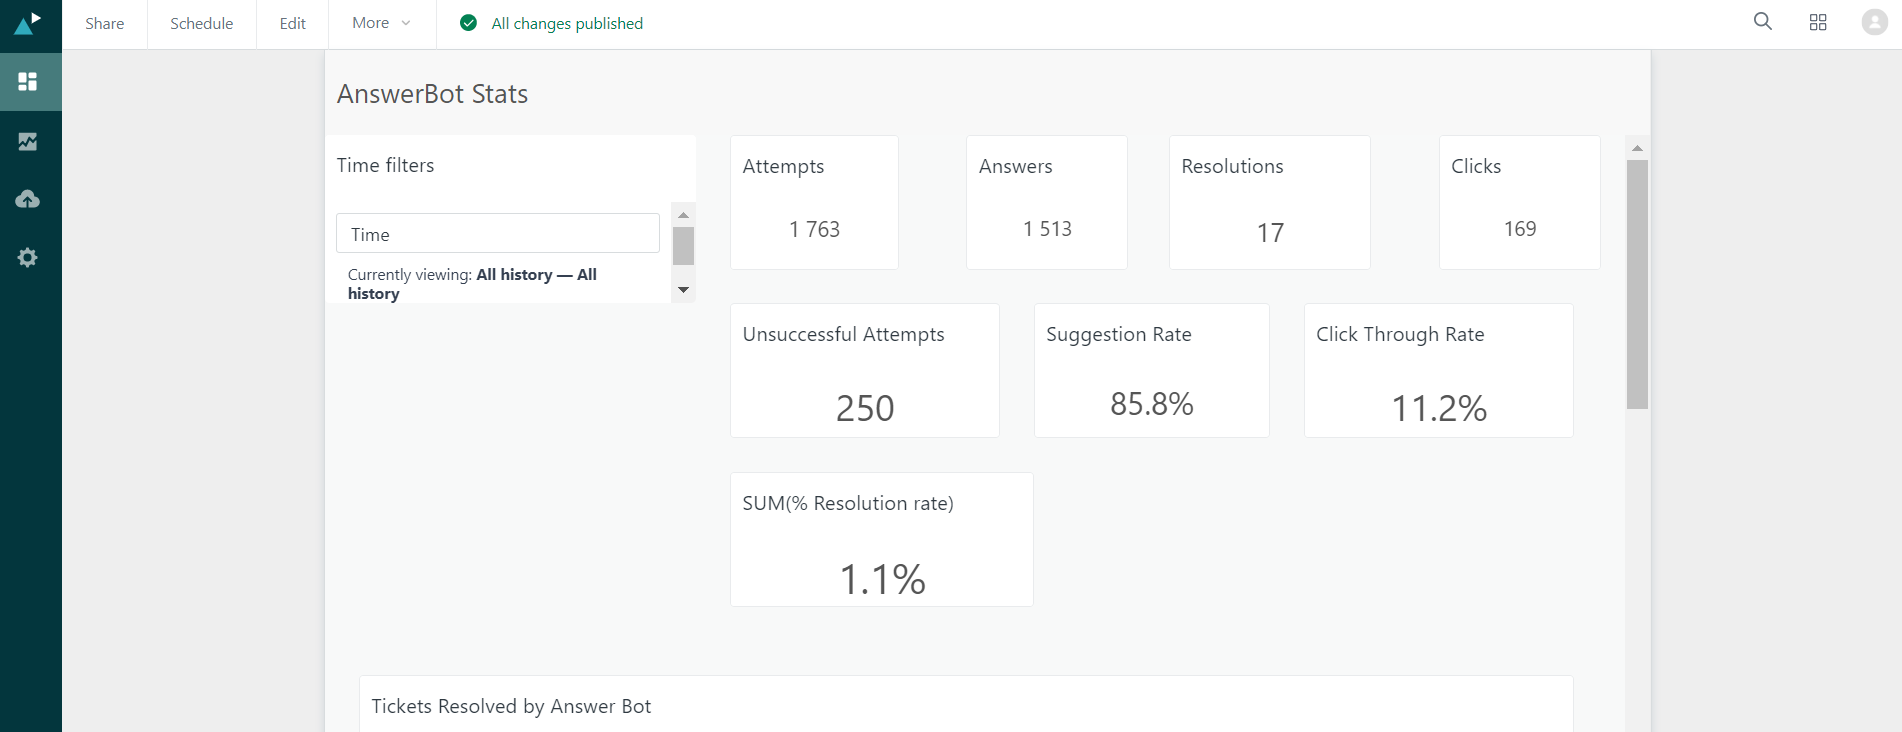1902x732 pixels.
Task: Click the dashboard vertical scrollbar thumb
Action: pos(1637,284)
